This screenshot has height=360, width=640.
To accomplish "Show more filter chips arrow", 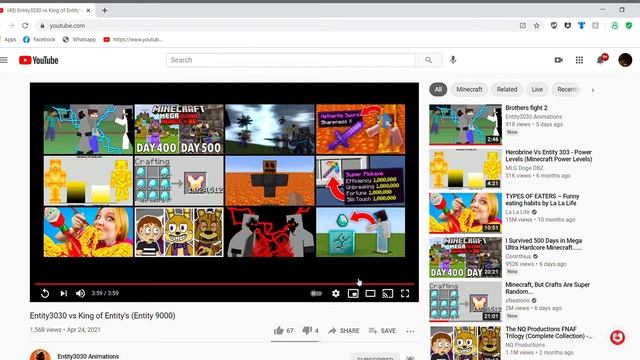I will [x=593, y=90].
